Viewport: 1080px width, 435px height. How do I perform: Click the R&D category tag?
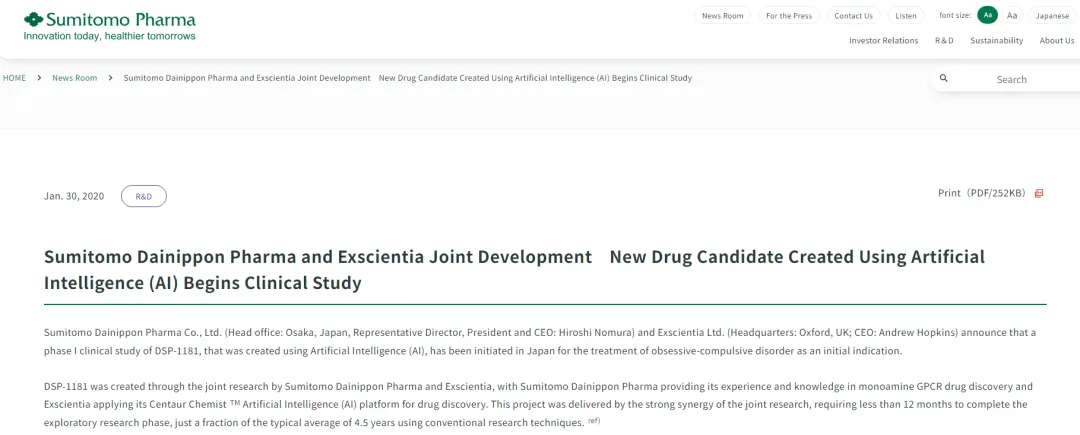tap(144, 196)
